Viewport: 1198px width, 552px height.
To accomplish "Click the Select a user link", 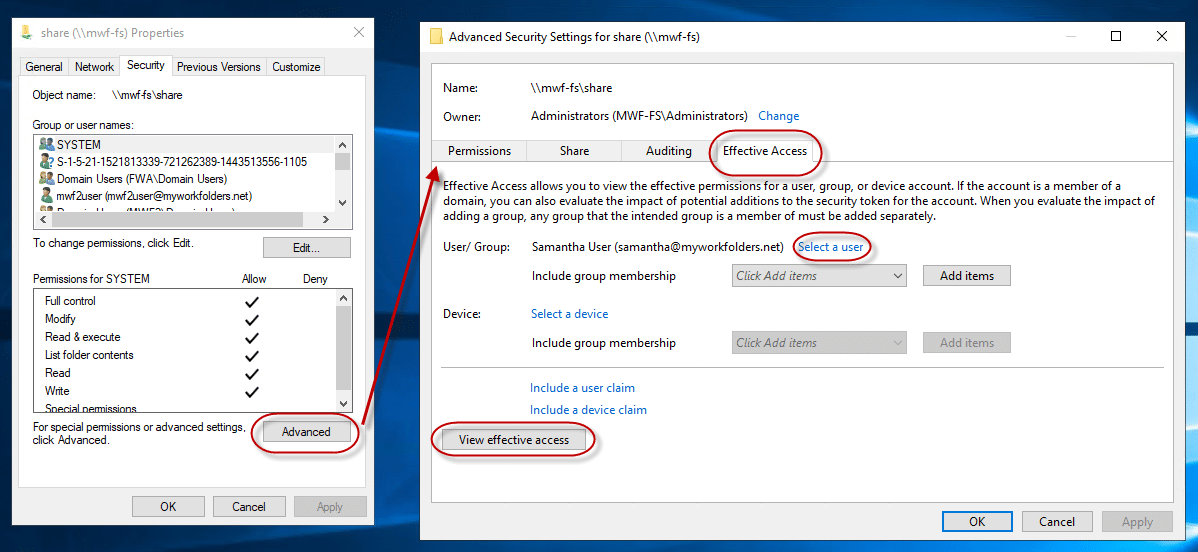I will [x=830, y=247].
